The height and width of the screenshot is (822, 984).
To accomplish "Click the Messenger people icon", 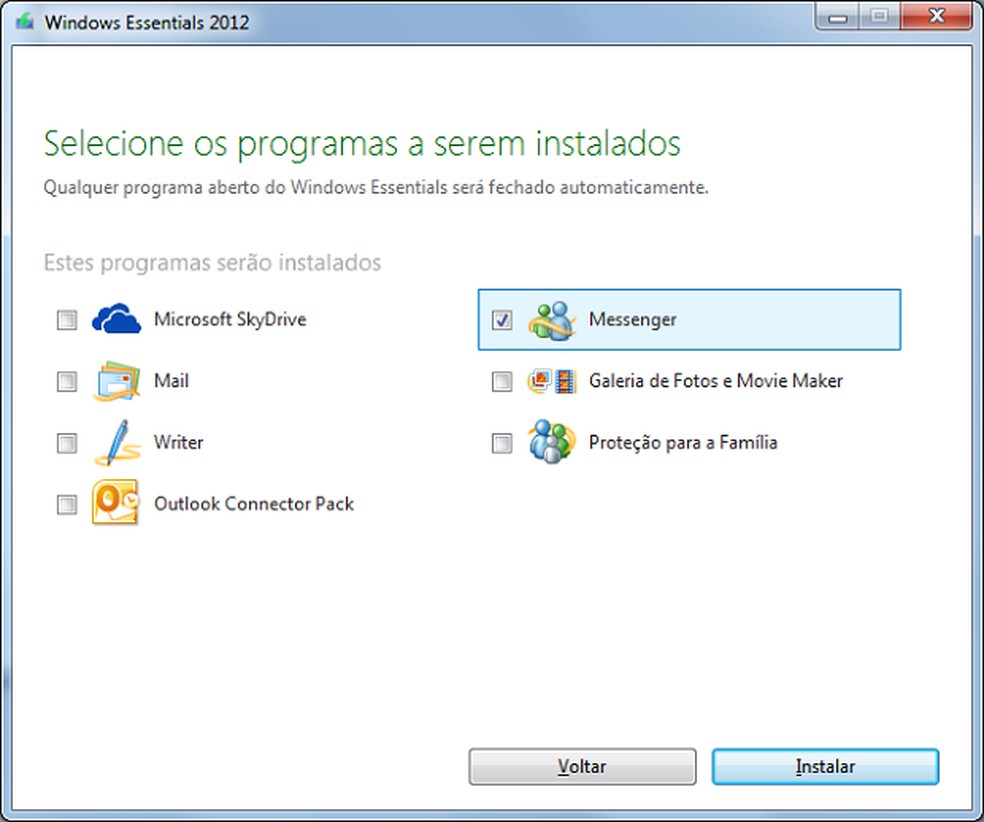I will (x=552, y=320).
